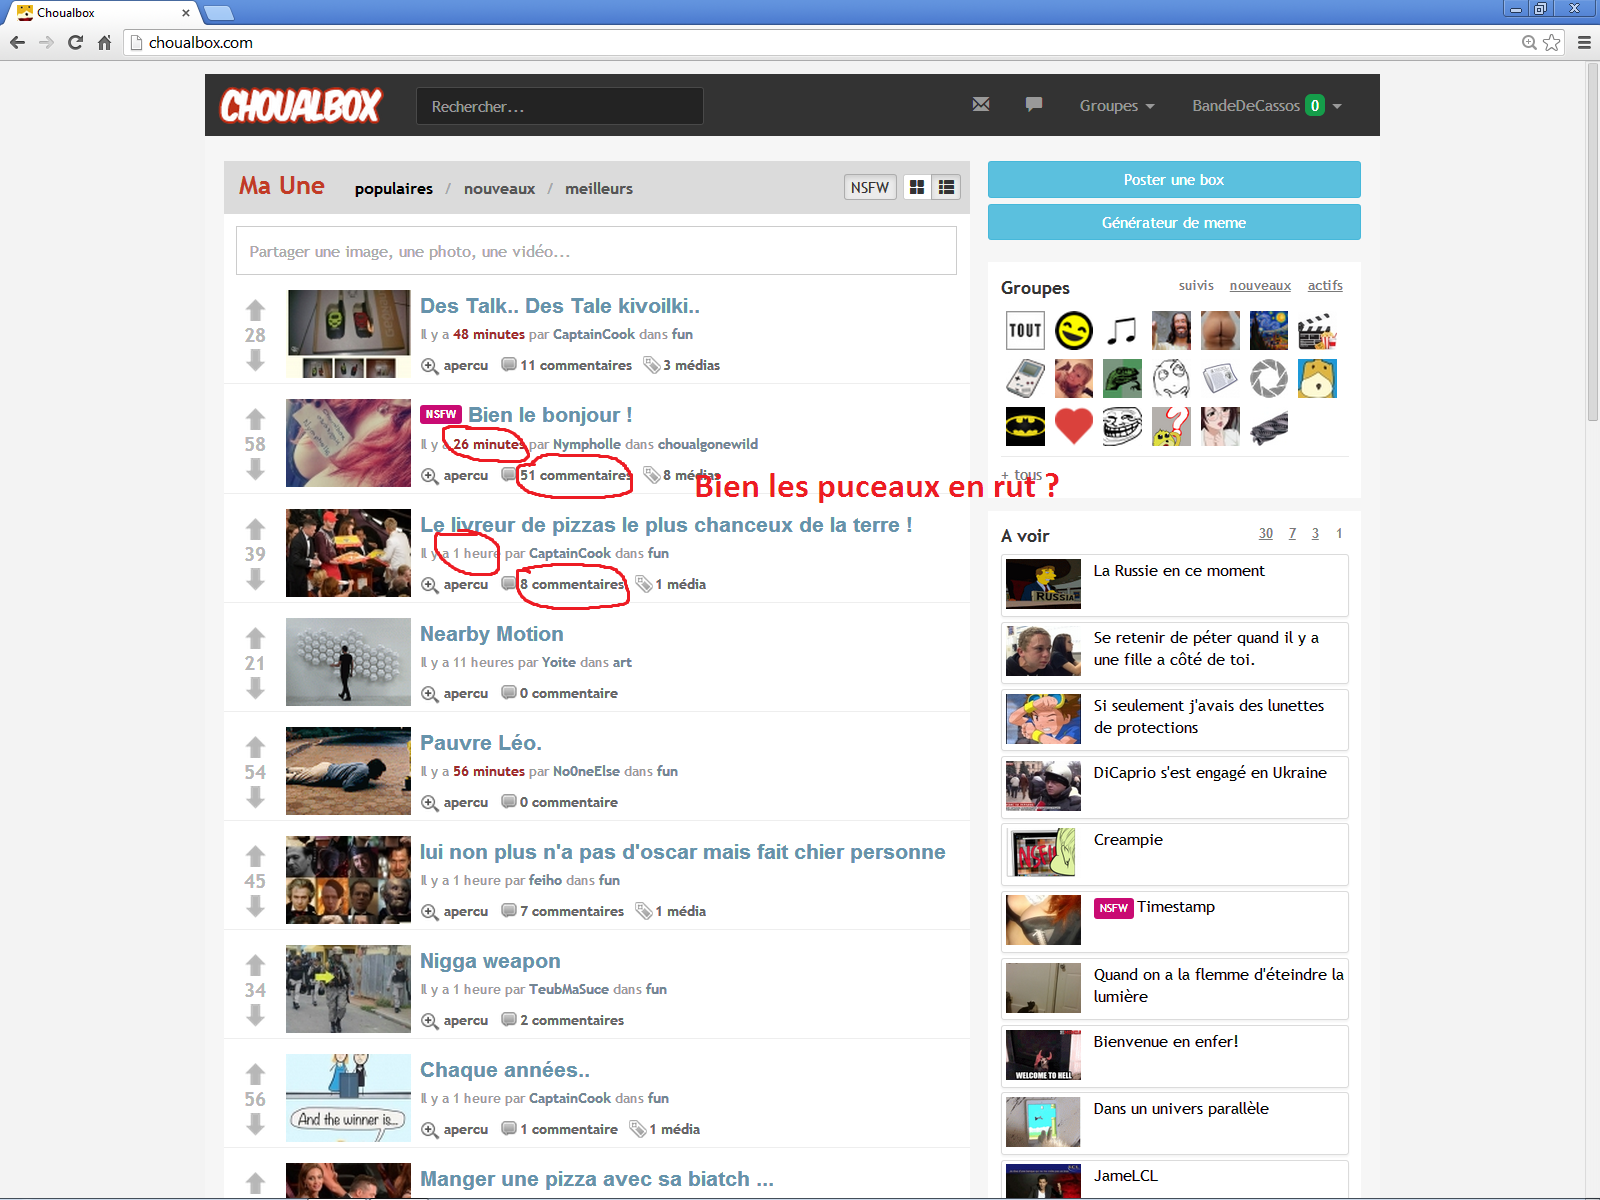Switch to the 'meilleurs' posts tab
The height and width of the screenshot is (1200, 1600).
click(x=598, y=189)
